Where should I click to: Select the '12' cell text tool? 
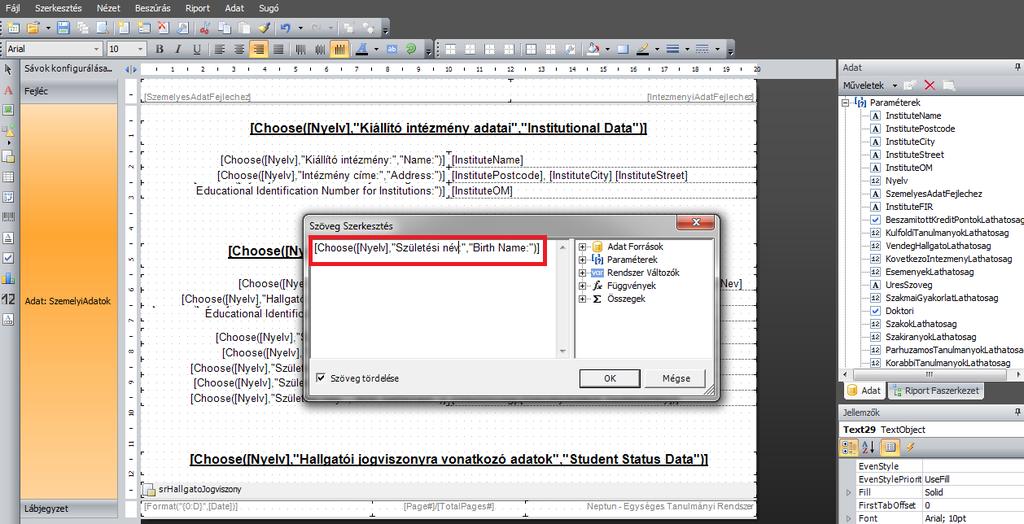click(x=8, y=299)
